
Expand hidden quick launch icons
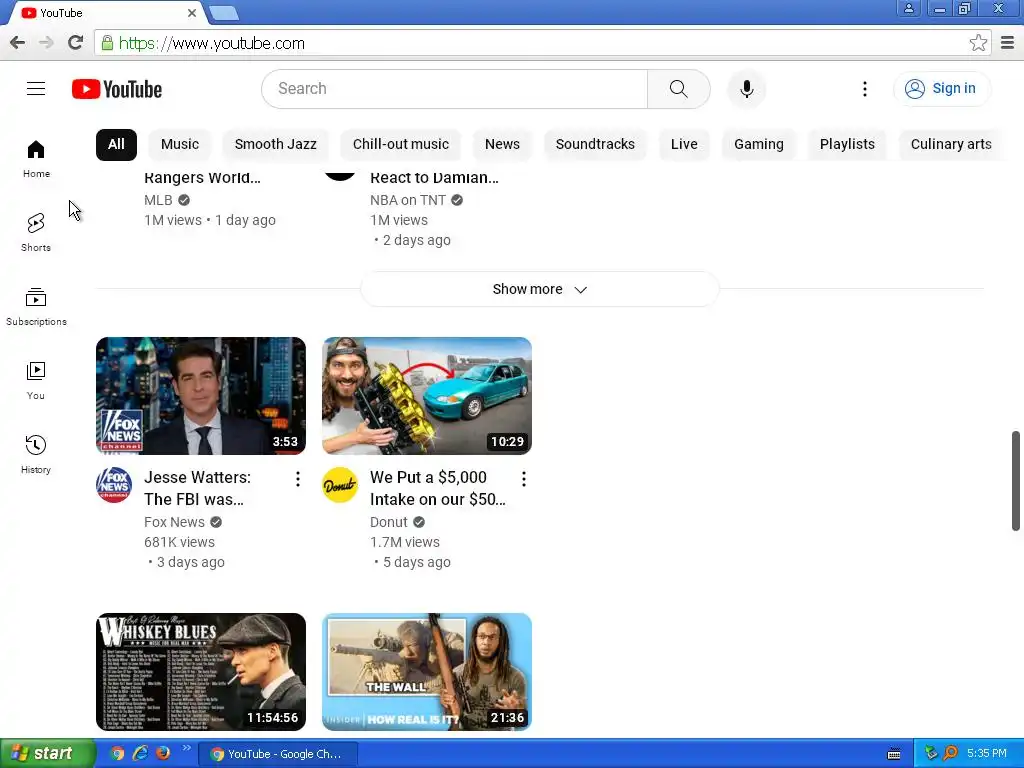[x=186, y=748]
